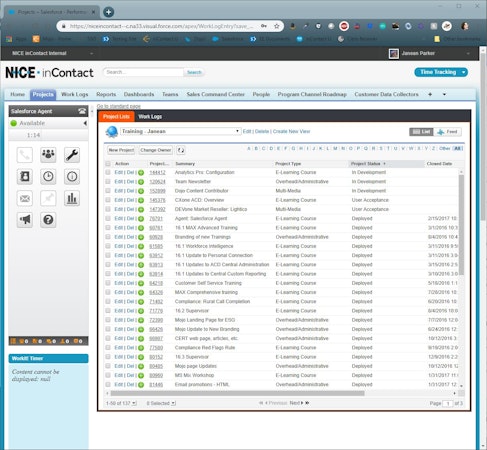Click the New Project button
The width and height of the screenshot is (487, 450).
pos(121,150)
